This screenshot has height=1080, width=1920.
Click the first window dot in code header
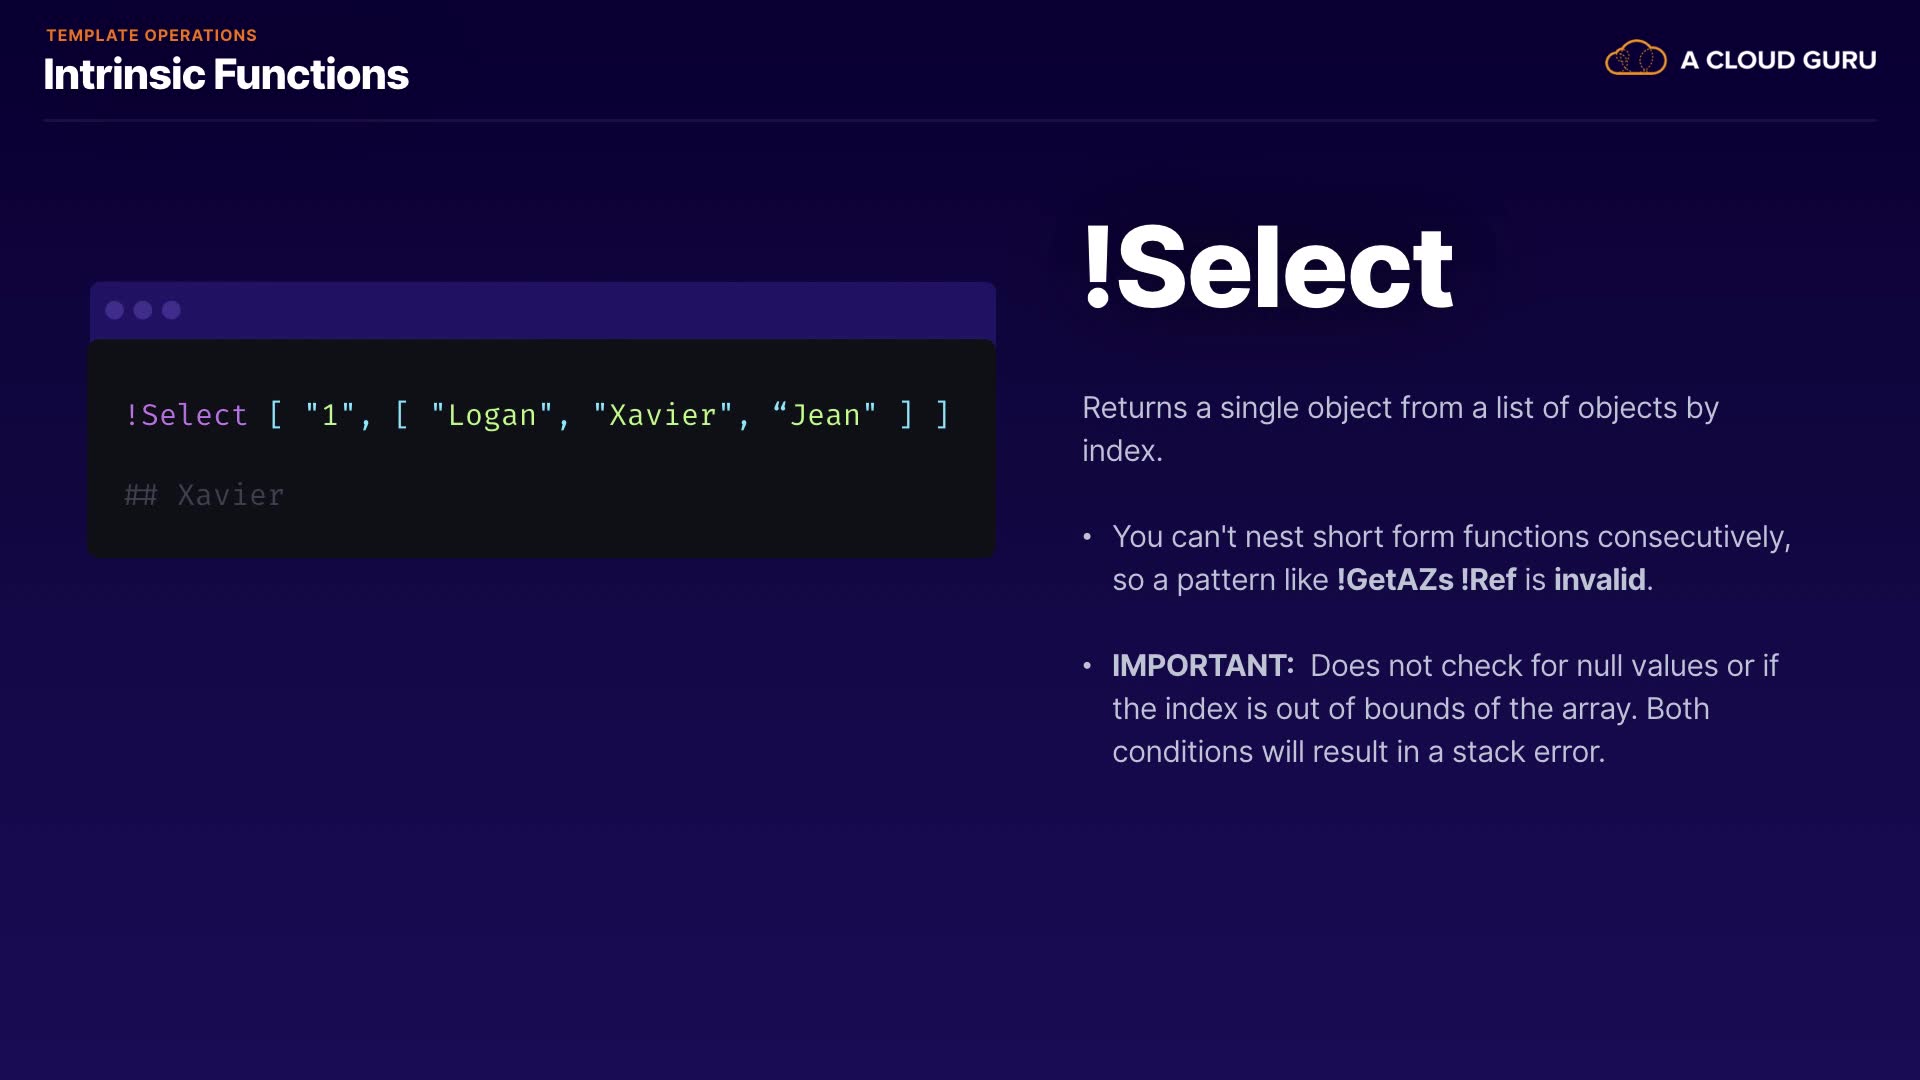point(115,310)
